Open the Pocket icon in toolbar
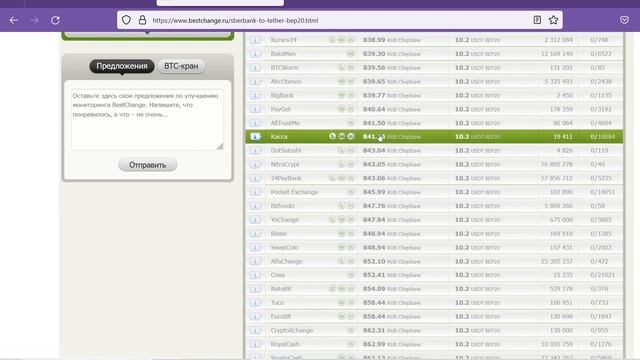The image size is (640, 360). (624, 20)
